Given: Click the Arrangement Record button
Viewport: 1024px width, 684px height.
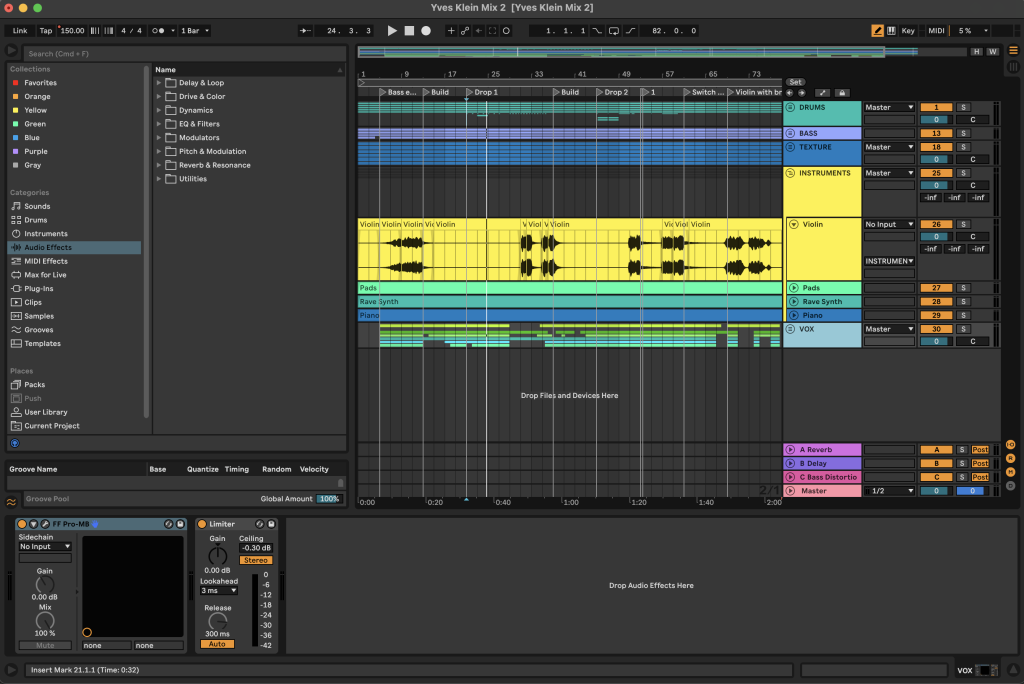Looking at the screenshot, I should [x=426, y=31].
